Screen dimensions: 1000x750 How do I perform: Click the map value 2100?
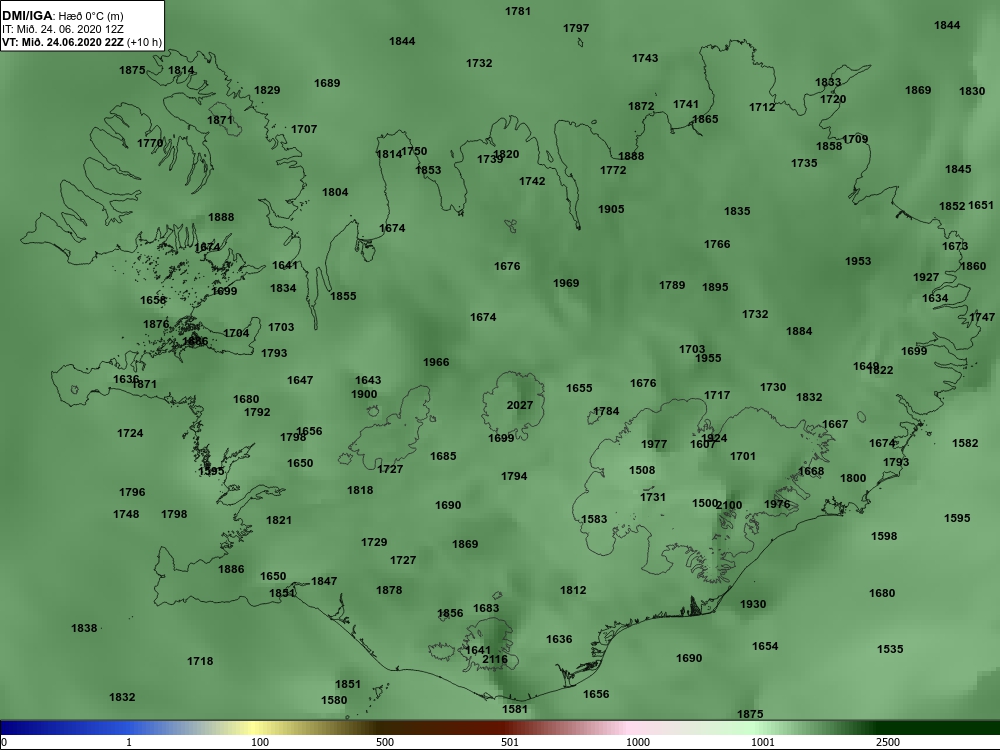[x=729, y=505]
